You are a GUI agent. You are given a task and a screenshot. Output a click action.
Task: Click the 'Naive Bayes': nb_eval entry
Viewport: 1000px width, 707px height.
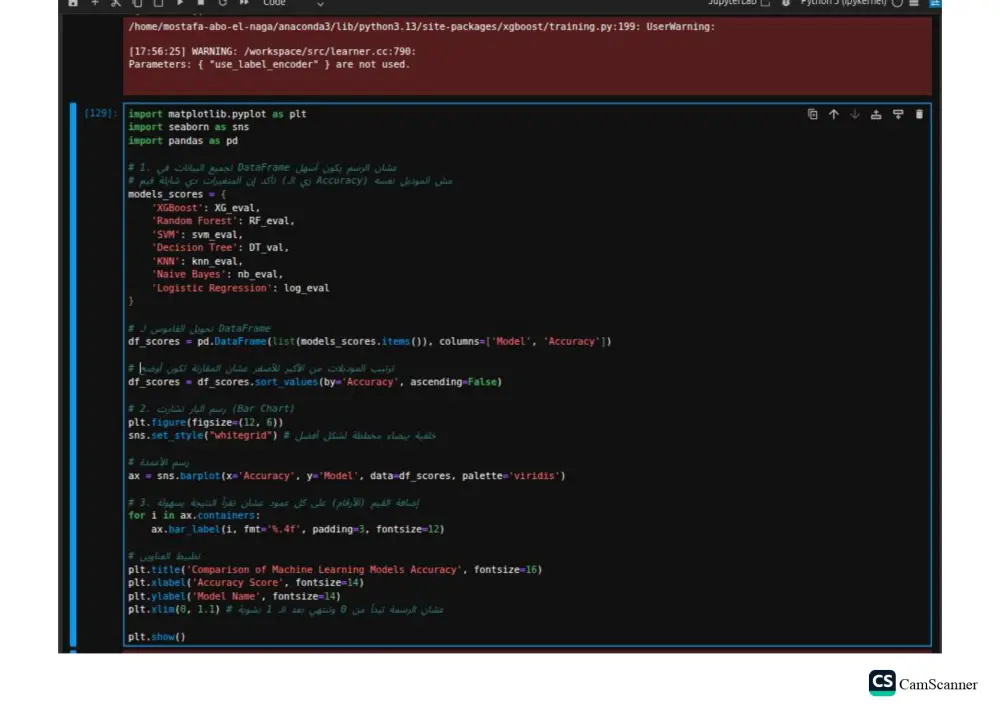coord(217,274)
